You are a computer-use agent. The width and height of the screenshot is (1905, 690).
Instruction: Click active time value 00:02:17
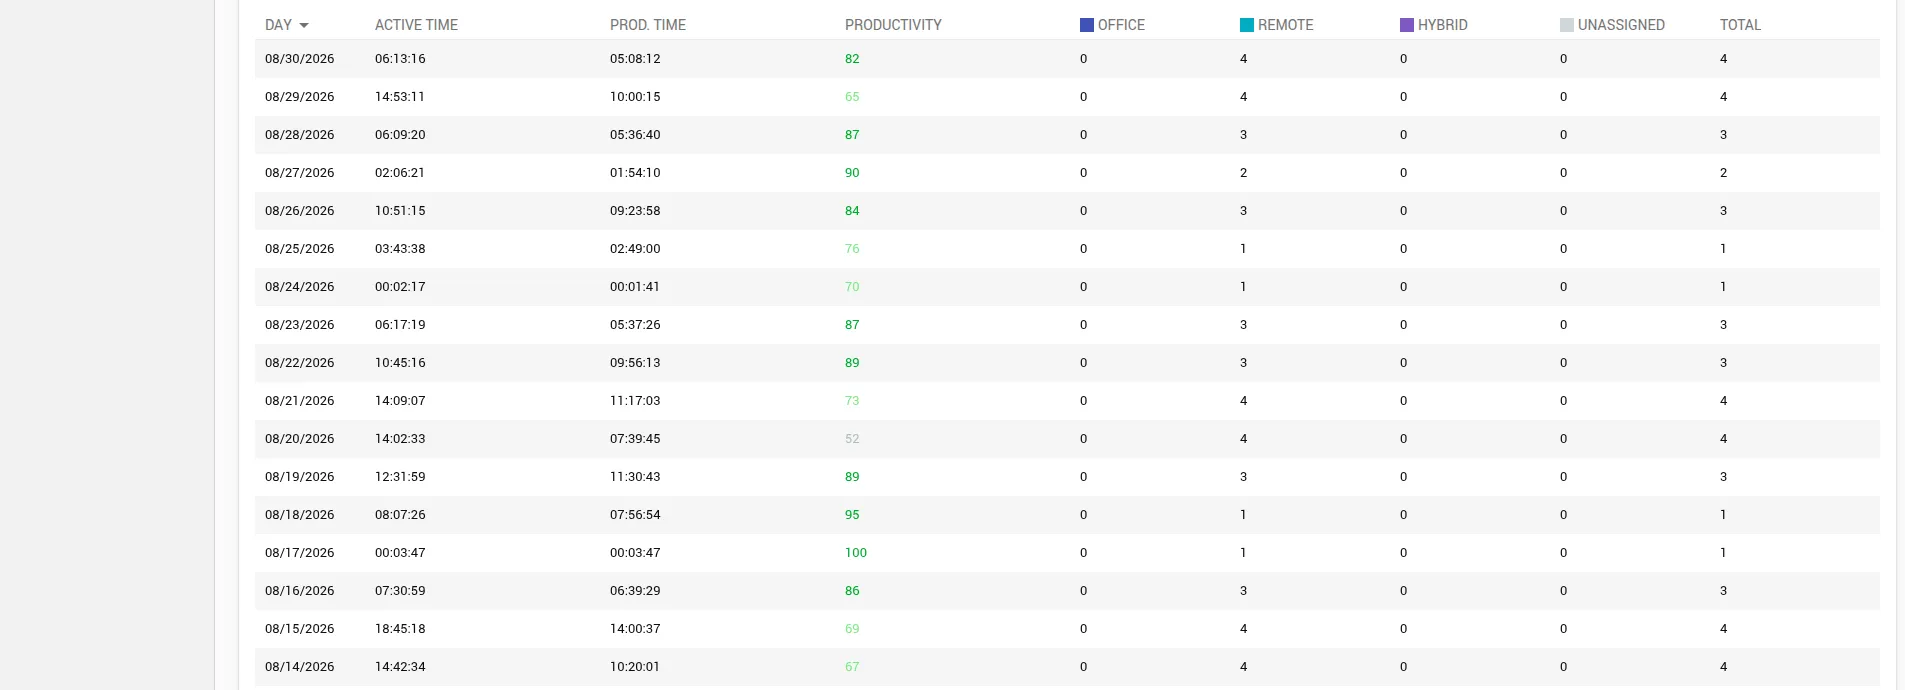400,287
